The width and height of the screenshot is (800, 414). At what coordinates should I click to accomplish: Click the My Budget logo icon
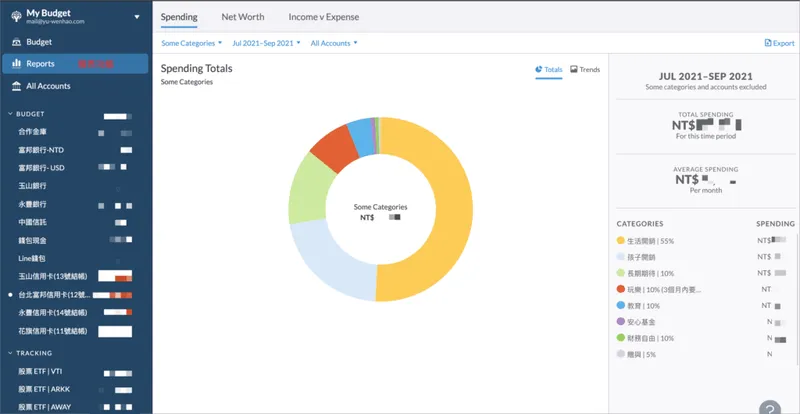pos(13,16)
